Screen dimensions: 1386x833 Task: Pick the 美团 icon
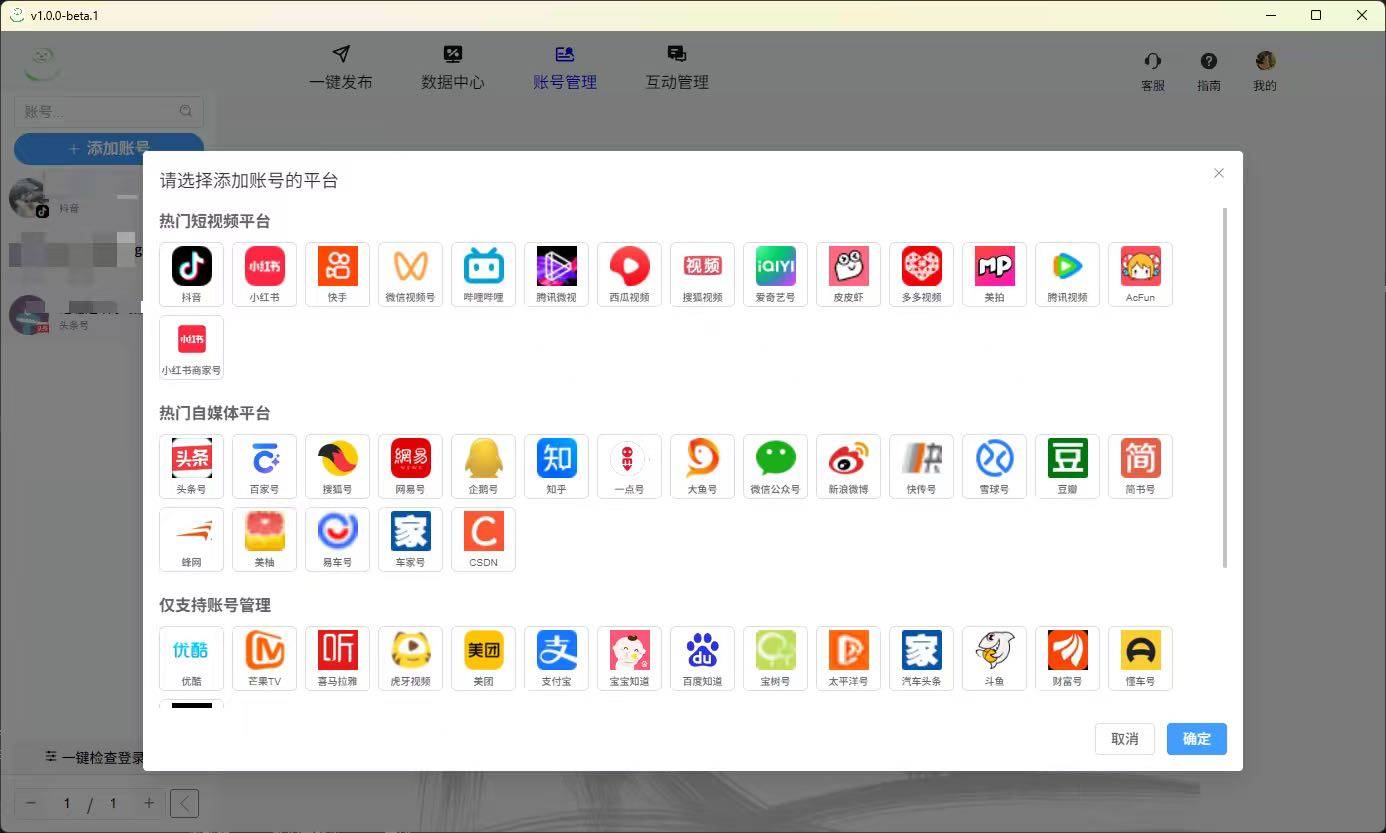483,658
